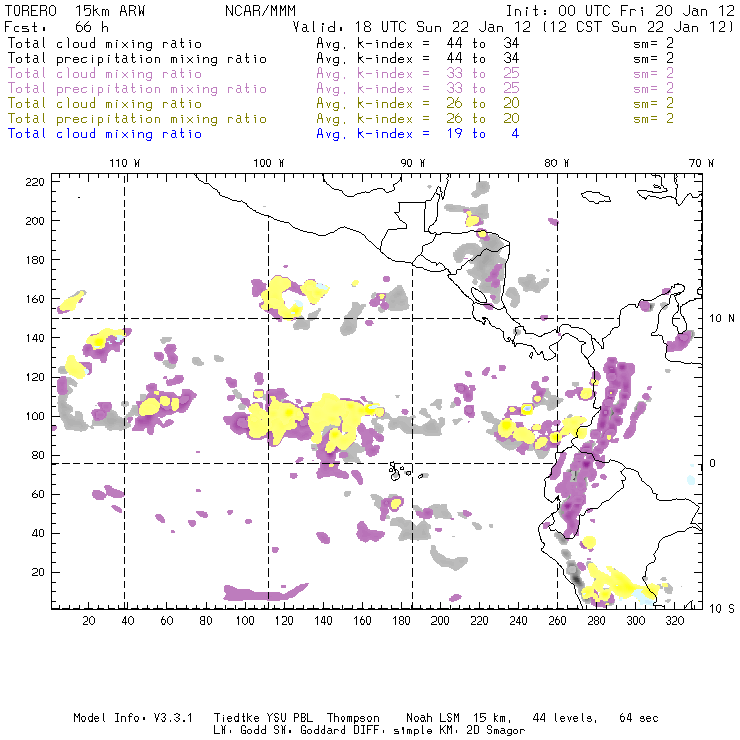
Task: Click the "44 levels," text
Action: click(565, 718)
